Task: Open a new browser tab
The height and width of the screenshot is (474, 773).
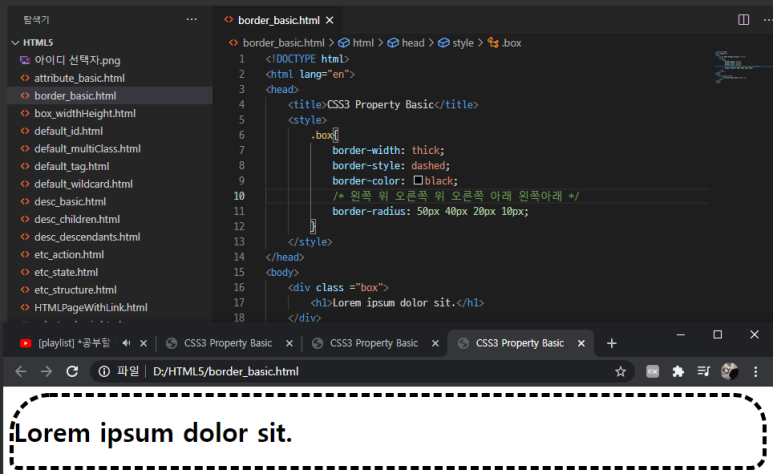Action: click(x=611, y=343)
